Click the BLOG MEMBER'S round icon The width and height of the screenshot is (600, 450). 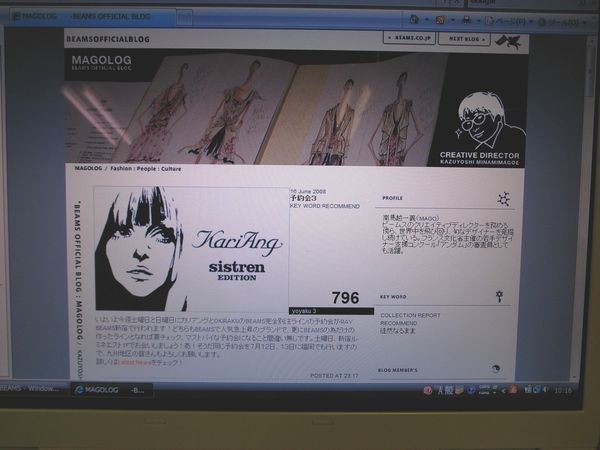click(496, 368)
